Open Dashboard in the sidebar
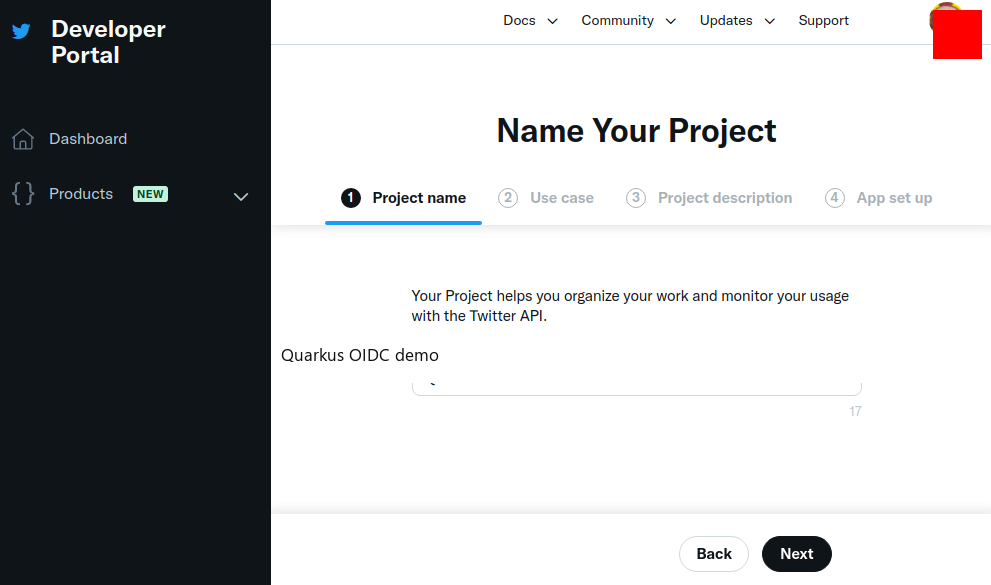 pyautogui.click(x=88, y=139)
